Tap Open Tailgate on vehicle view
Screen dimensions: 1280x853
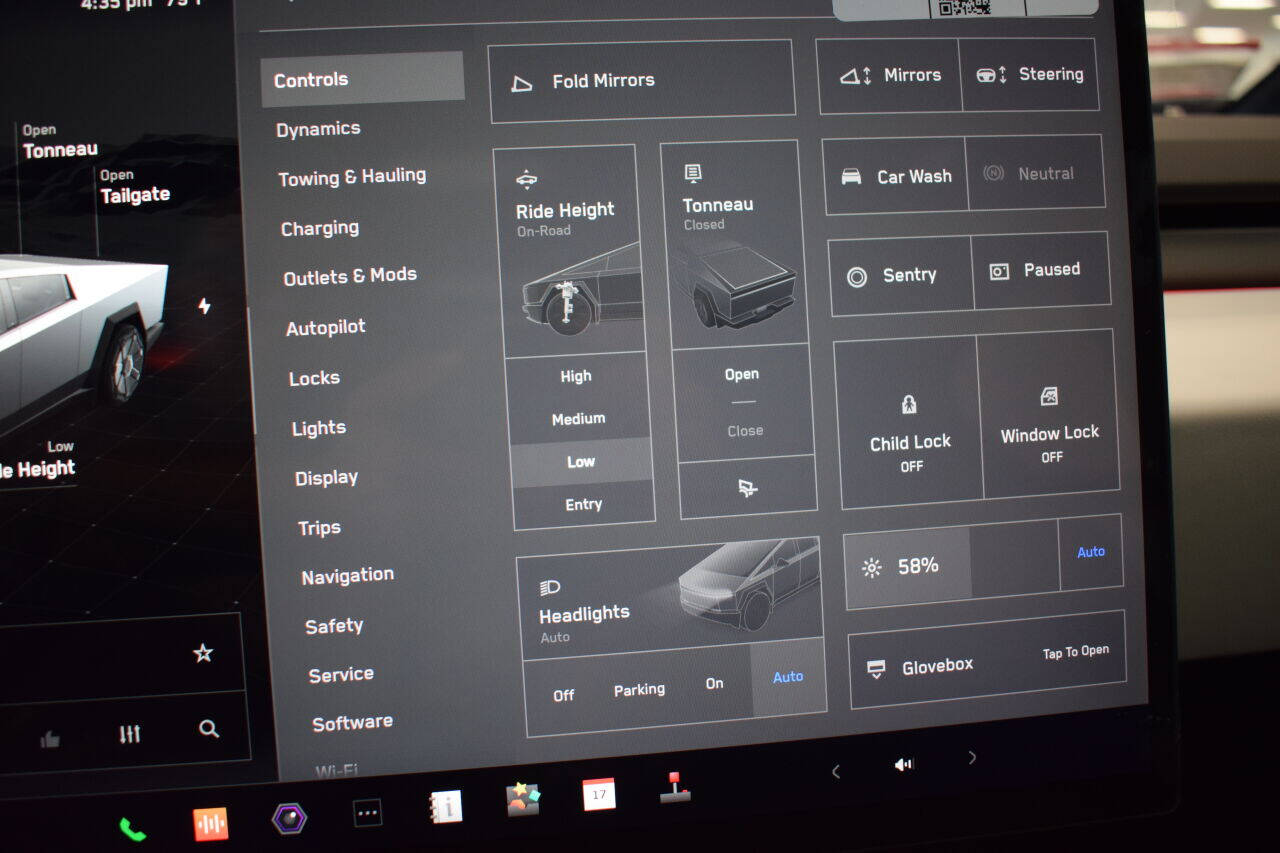[134, 187]
